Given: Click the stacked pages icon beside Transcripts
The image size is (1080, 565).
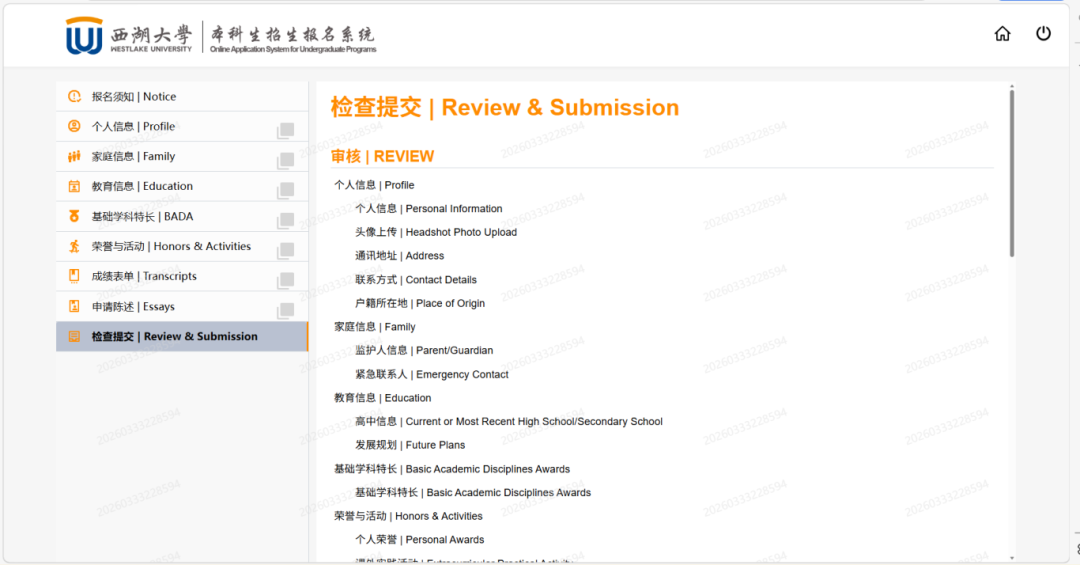Looking at the screenshot, I should pos(285,280).
